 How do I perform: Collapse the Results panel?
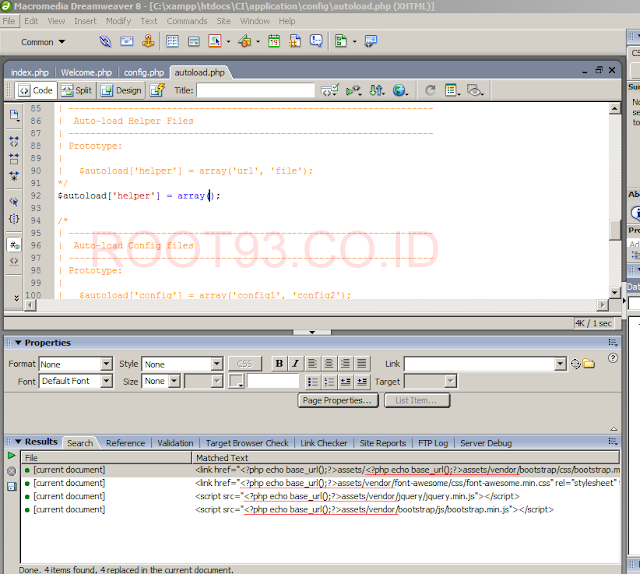[x=18, y=442]
